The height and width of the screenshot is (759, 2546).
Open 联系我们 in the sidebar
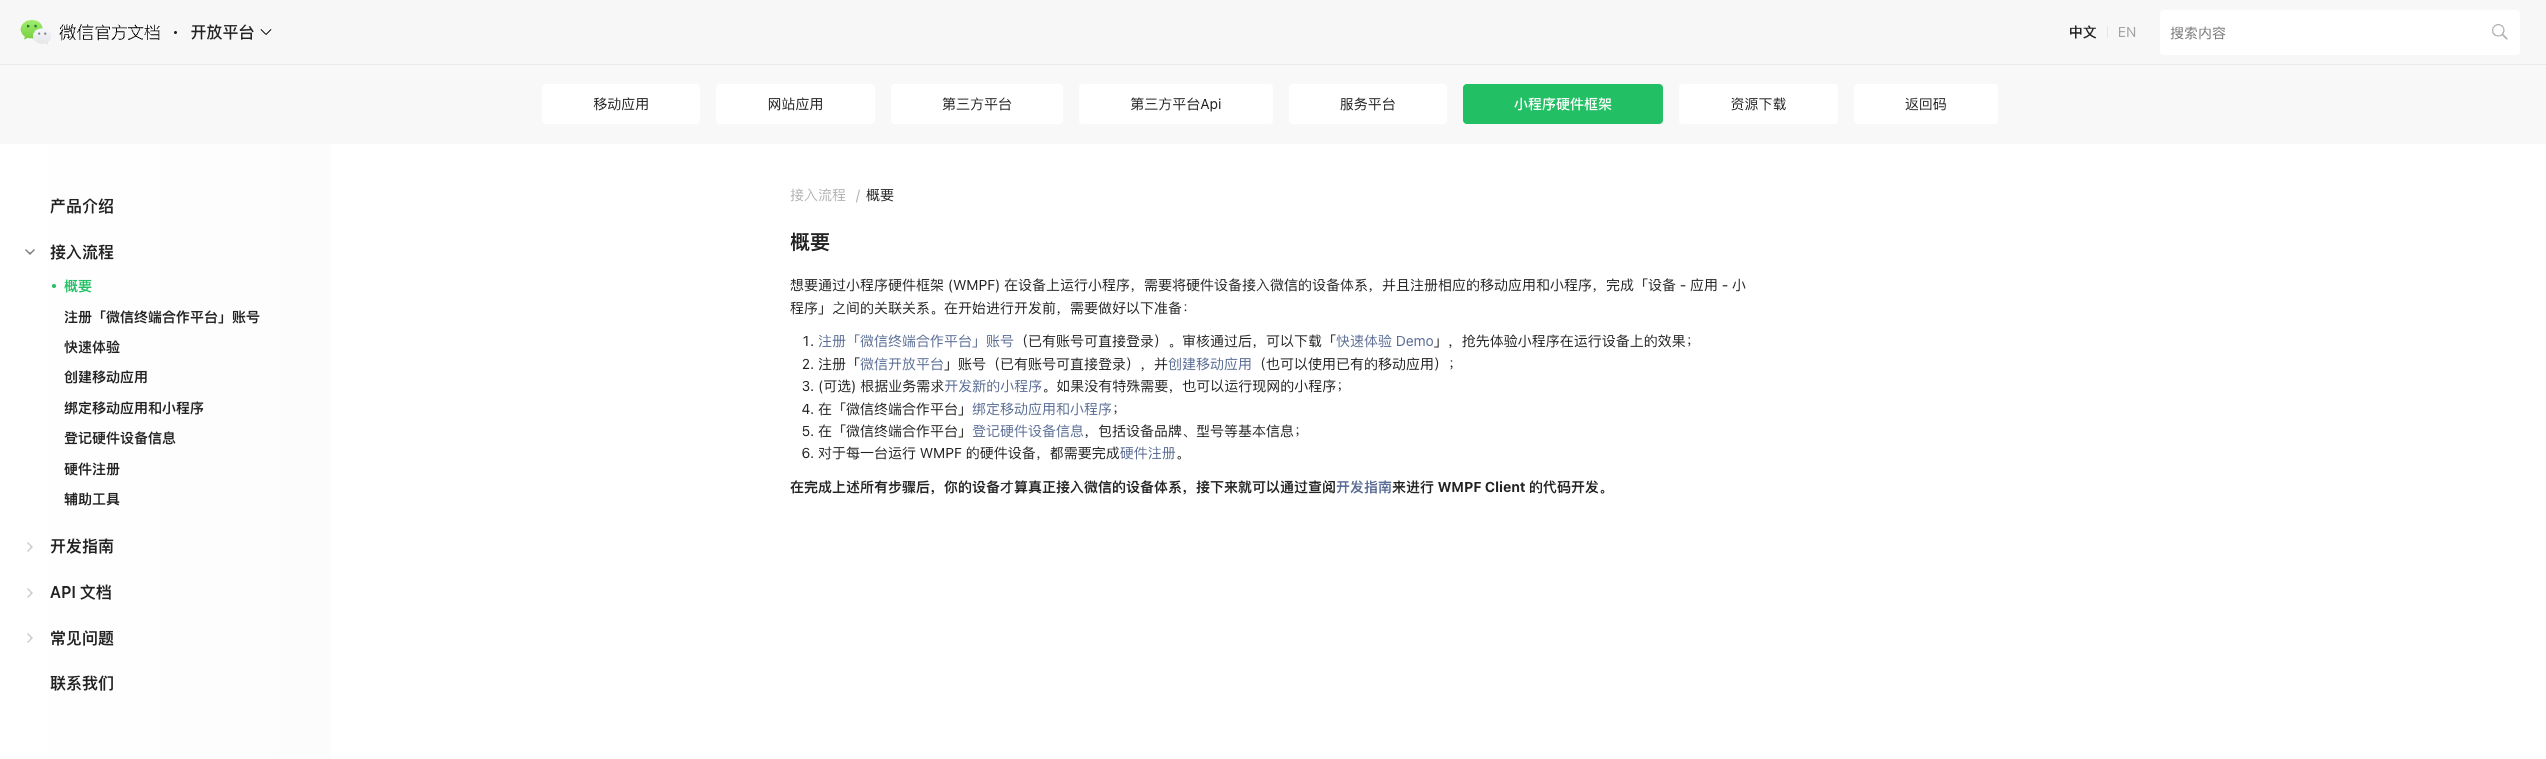coord(82,683)
